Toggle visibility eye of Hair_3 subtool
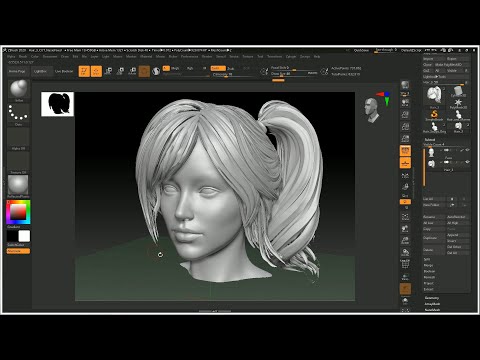Screen dimensions: 480x360 click(x=467, y=162)
